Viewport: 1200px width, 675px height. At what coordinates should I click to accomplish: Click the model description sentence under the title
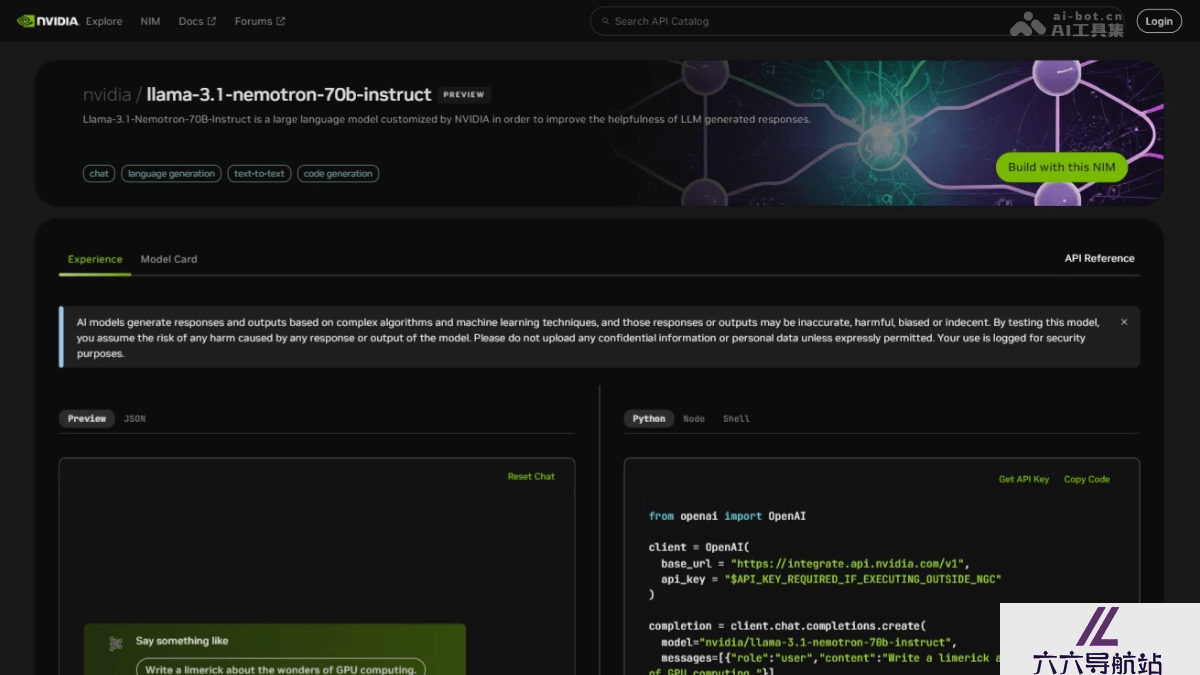[x=447, y=119]
